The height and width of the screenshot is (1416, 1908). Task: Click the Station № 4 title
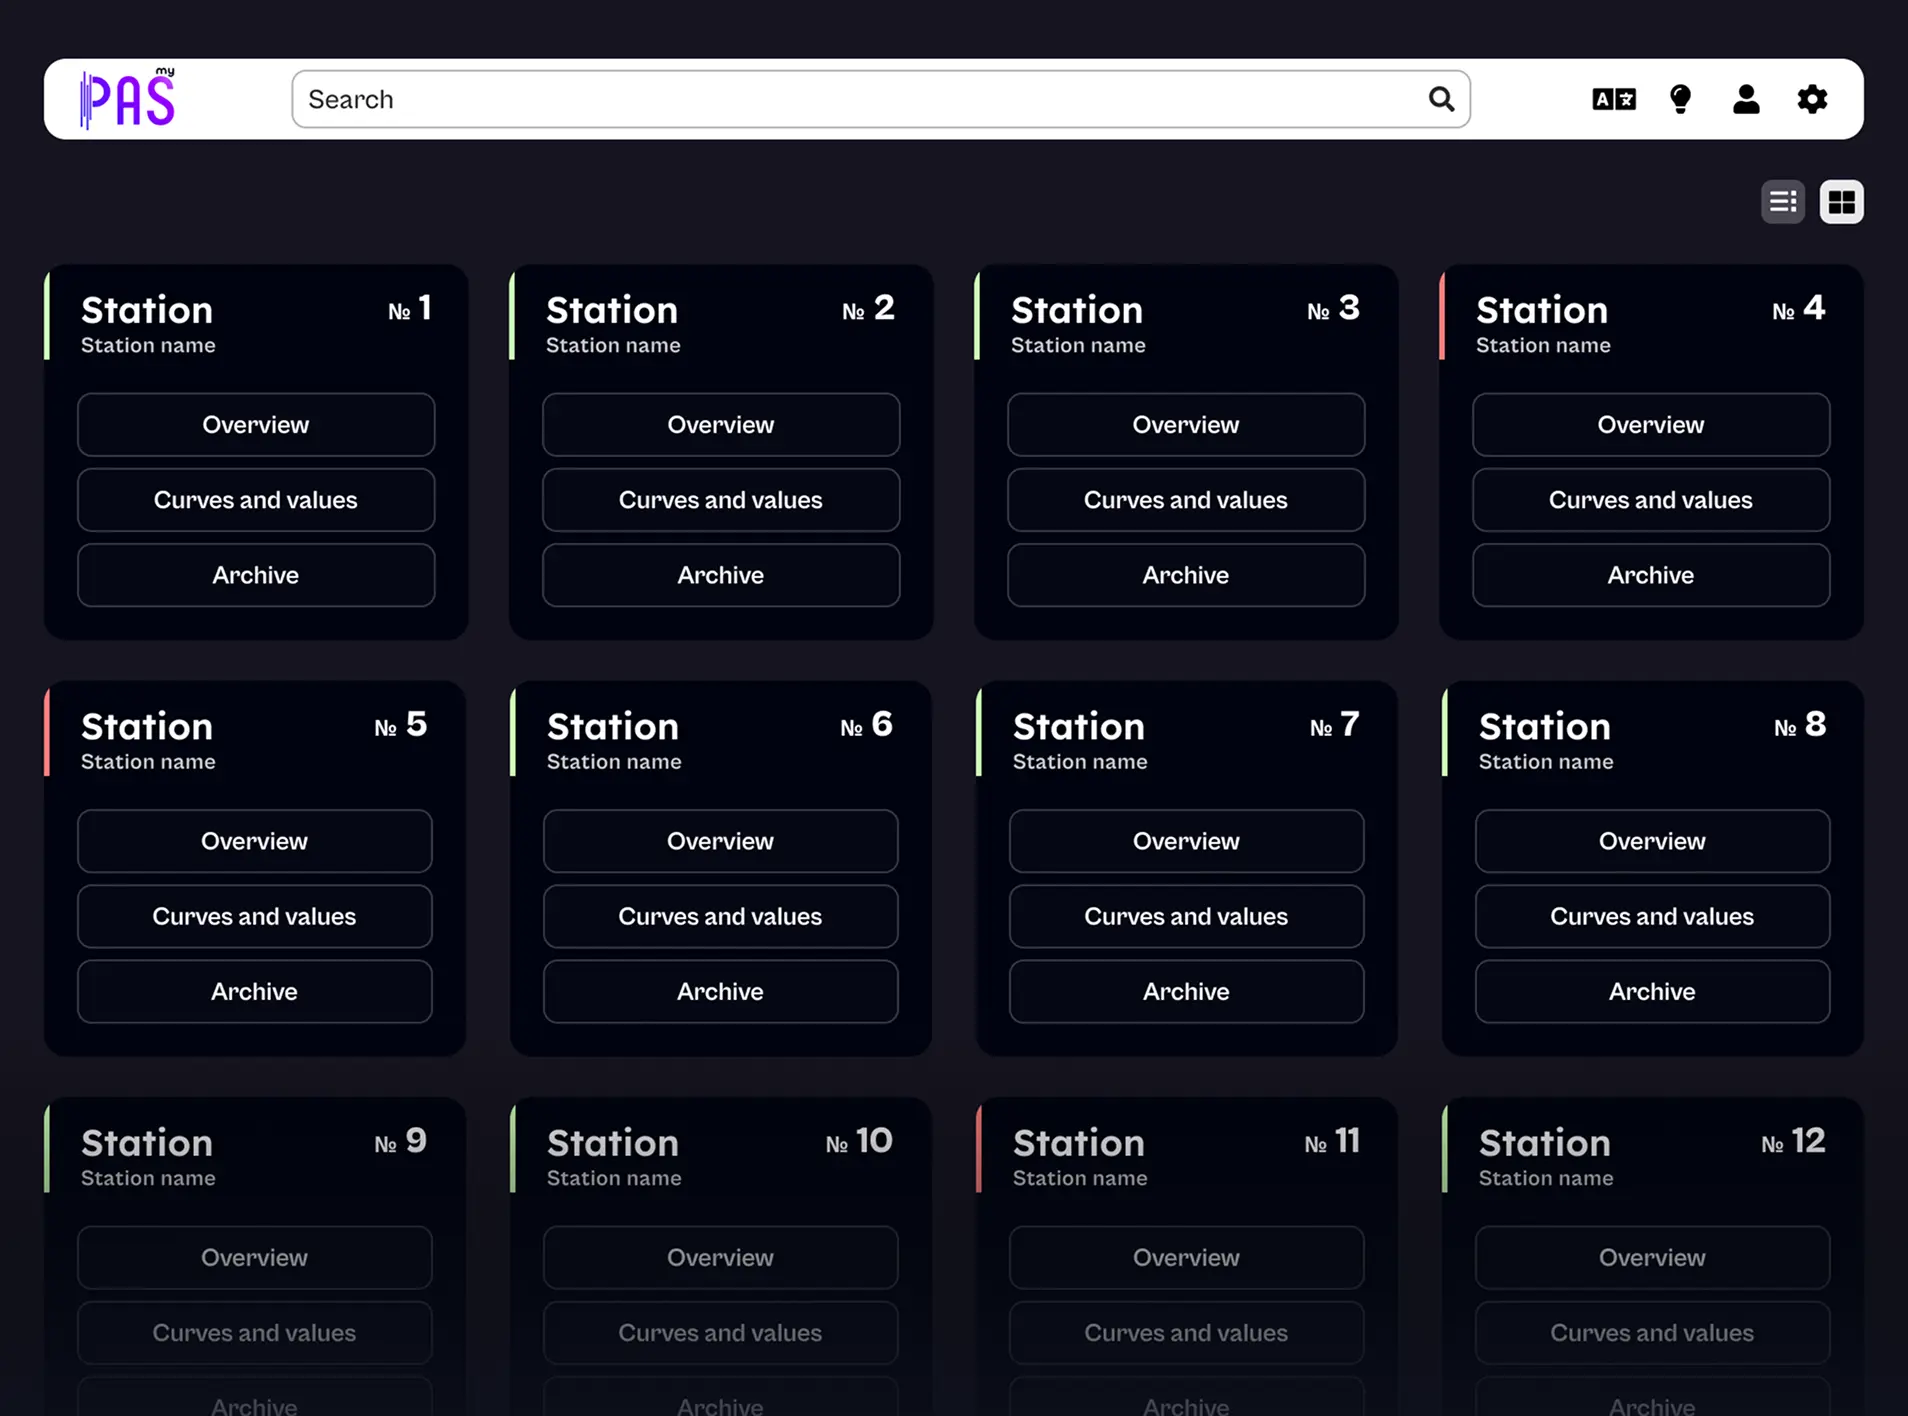[x=1542, y=310]
